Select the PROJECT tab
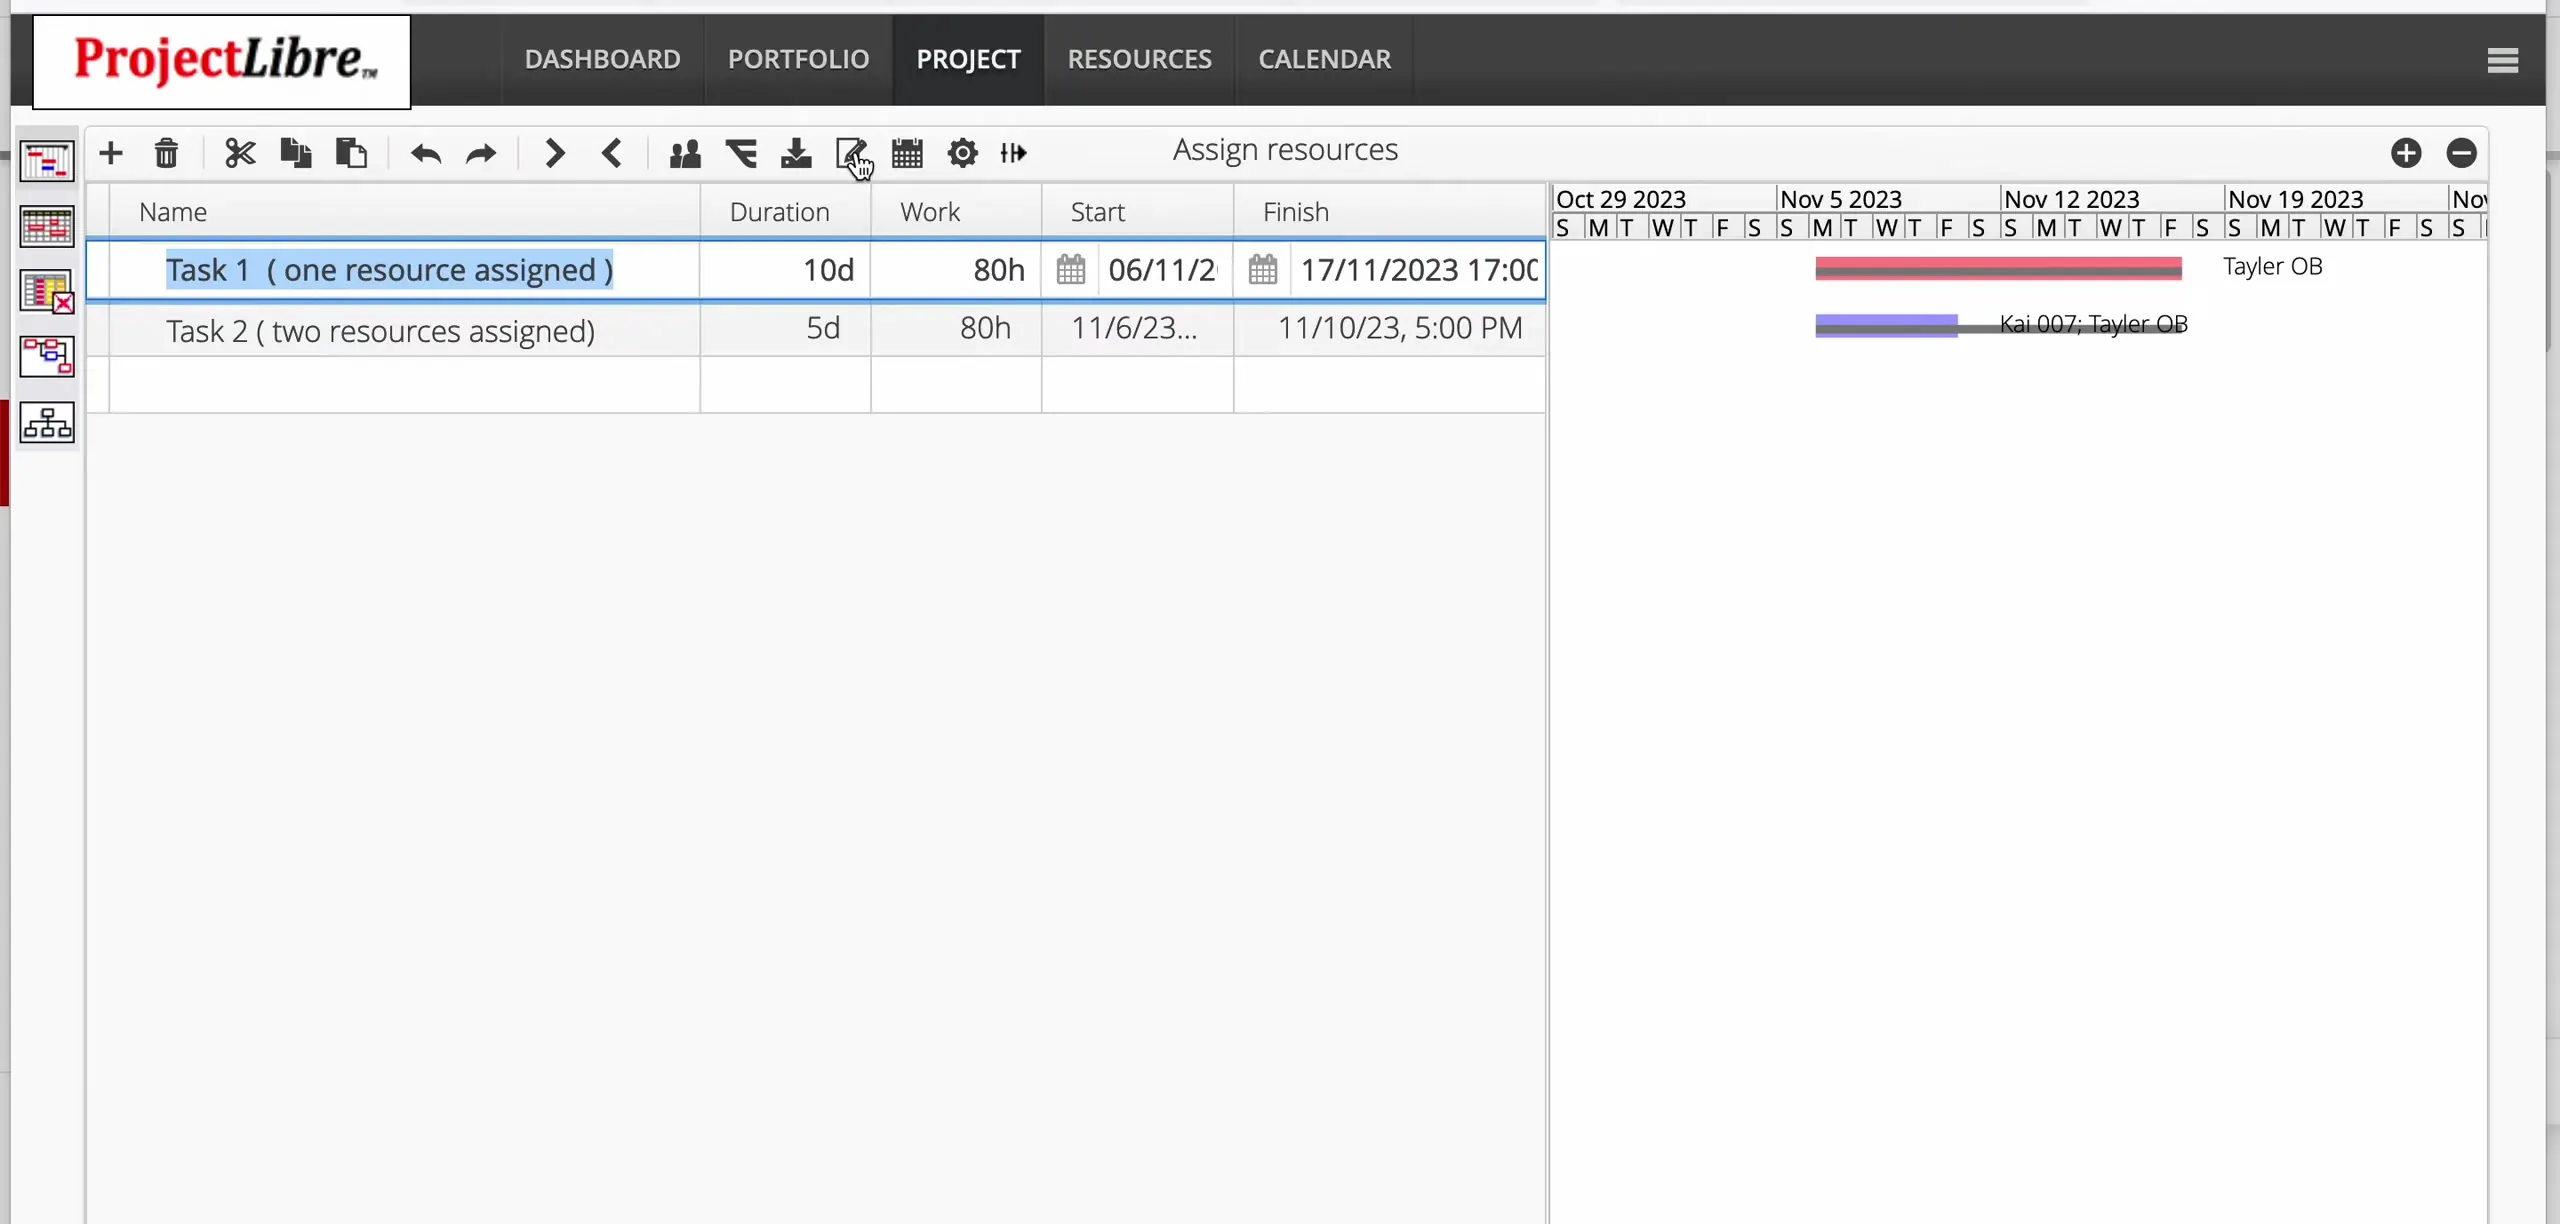 pos(968,59)
